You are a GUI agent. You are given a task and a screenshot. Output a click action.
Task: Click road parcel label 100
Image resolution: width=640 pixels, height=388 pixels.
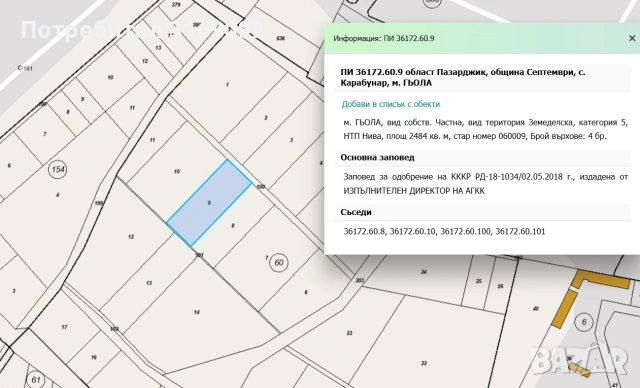(x=260, y=187)
